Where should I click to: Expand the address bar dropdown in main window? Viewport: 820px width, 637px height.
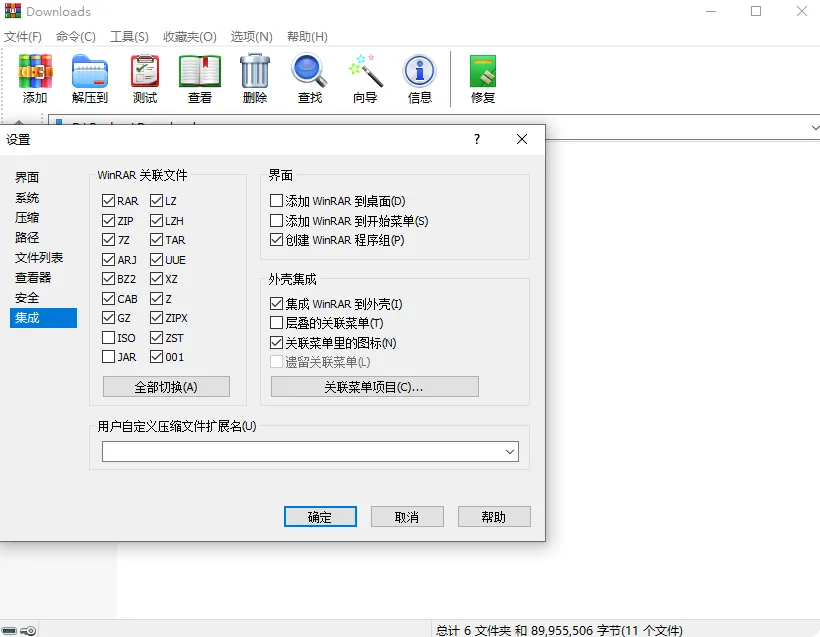814,128
